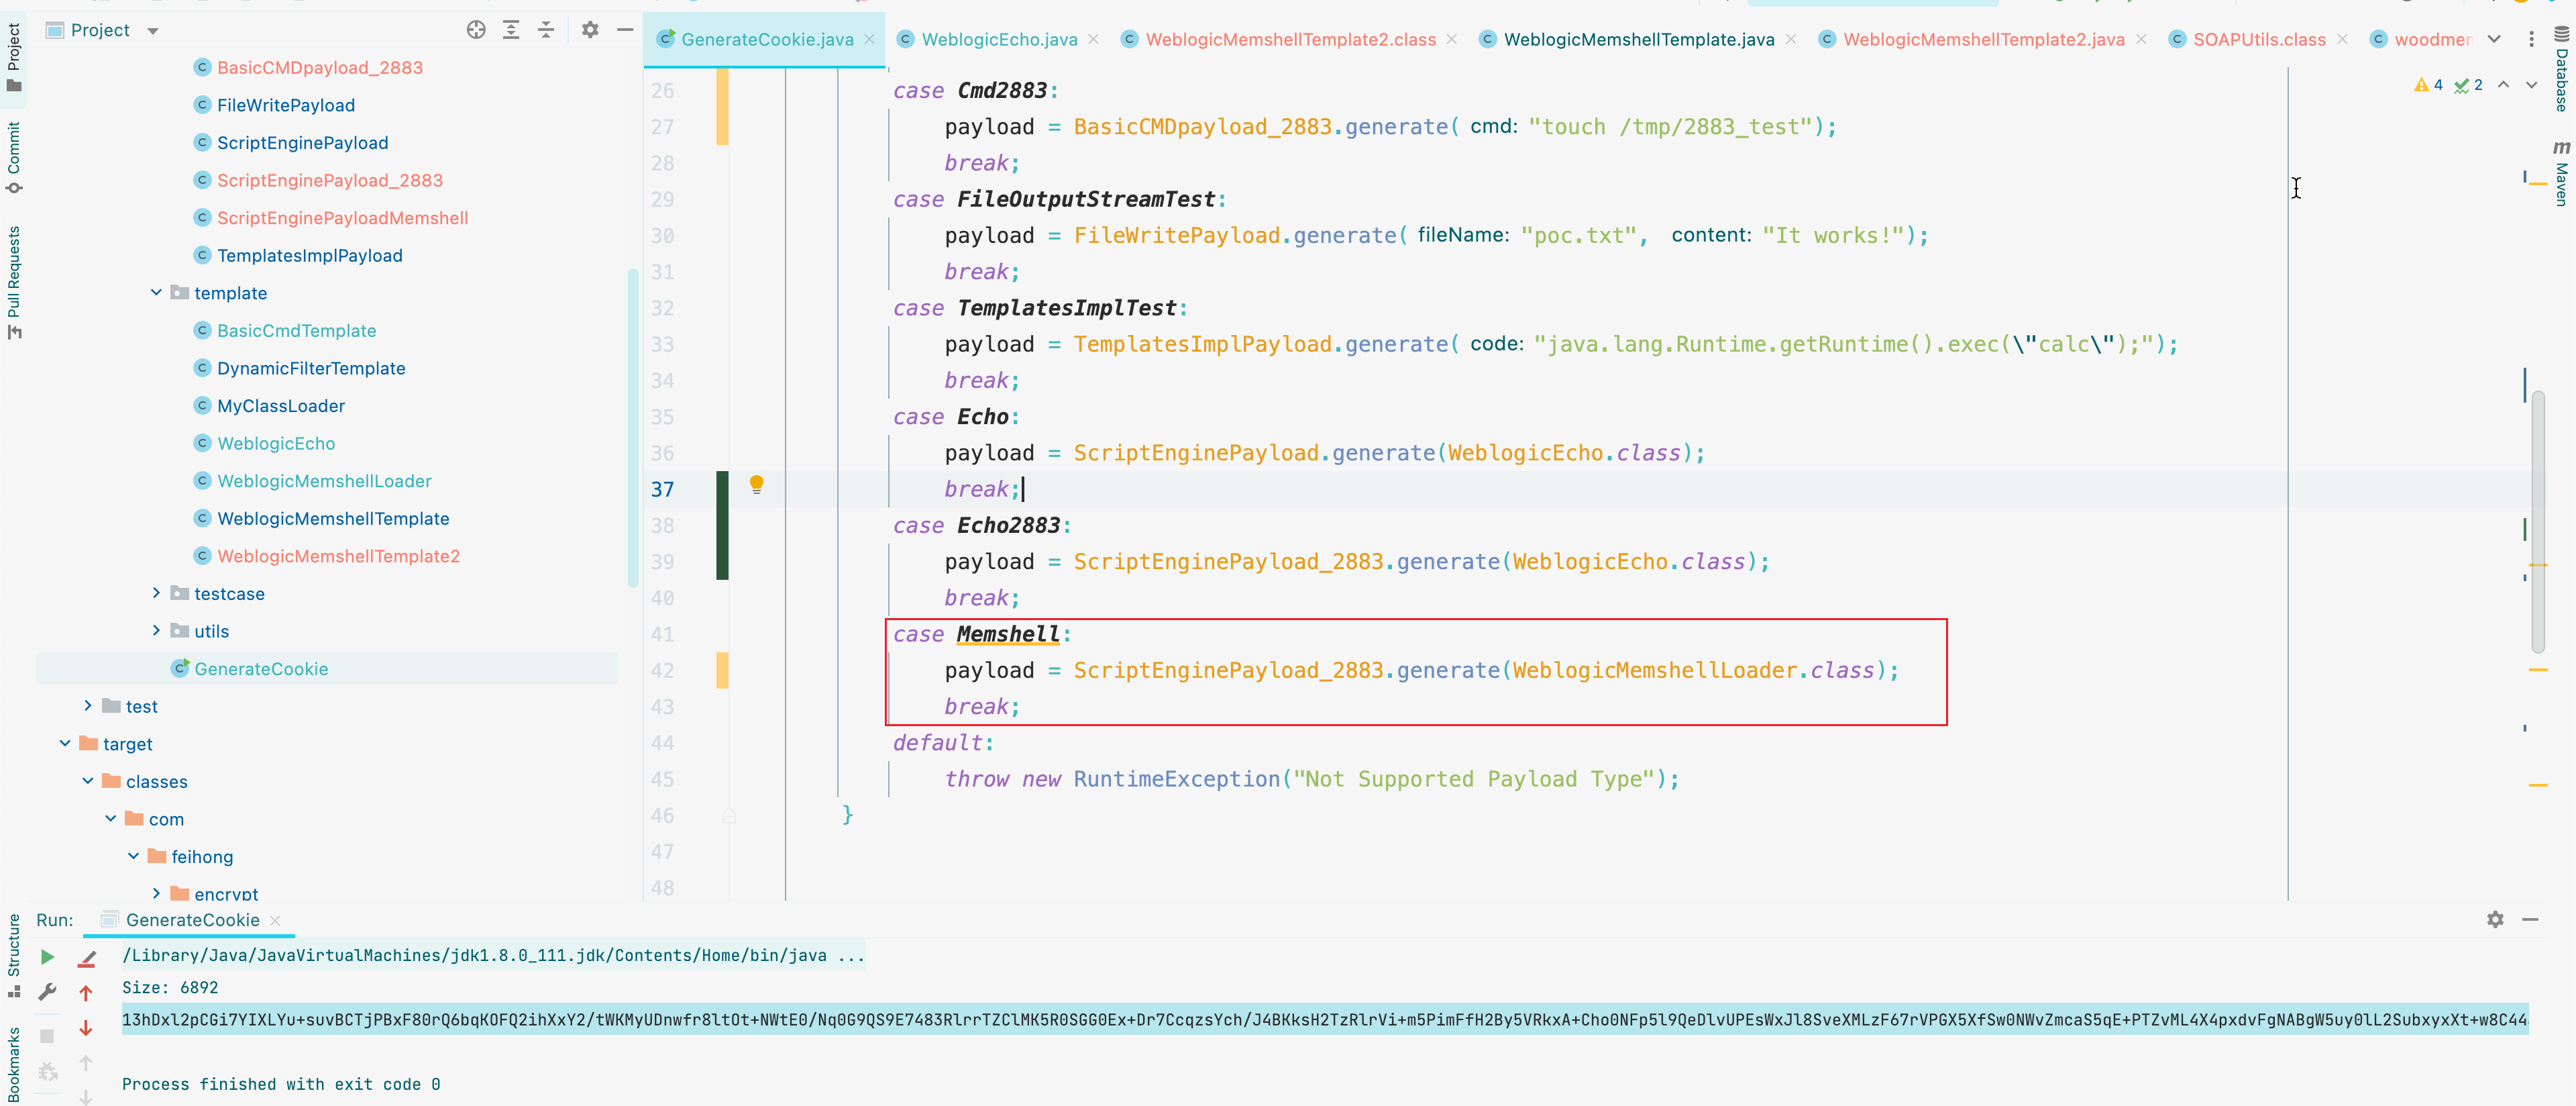The image size is (2576, 1106).
Task: Expand the testcase folder
Action: (156, 593)
